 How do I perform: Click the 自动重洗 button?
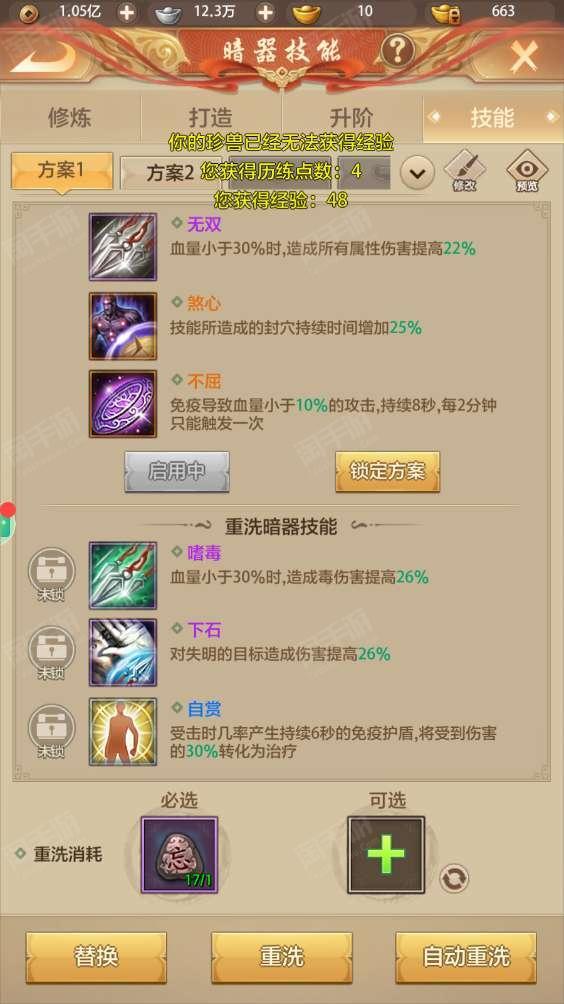pos(466,957)
